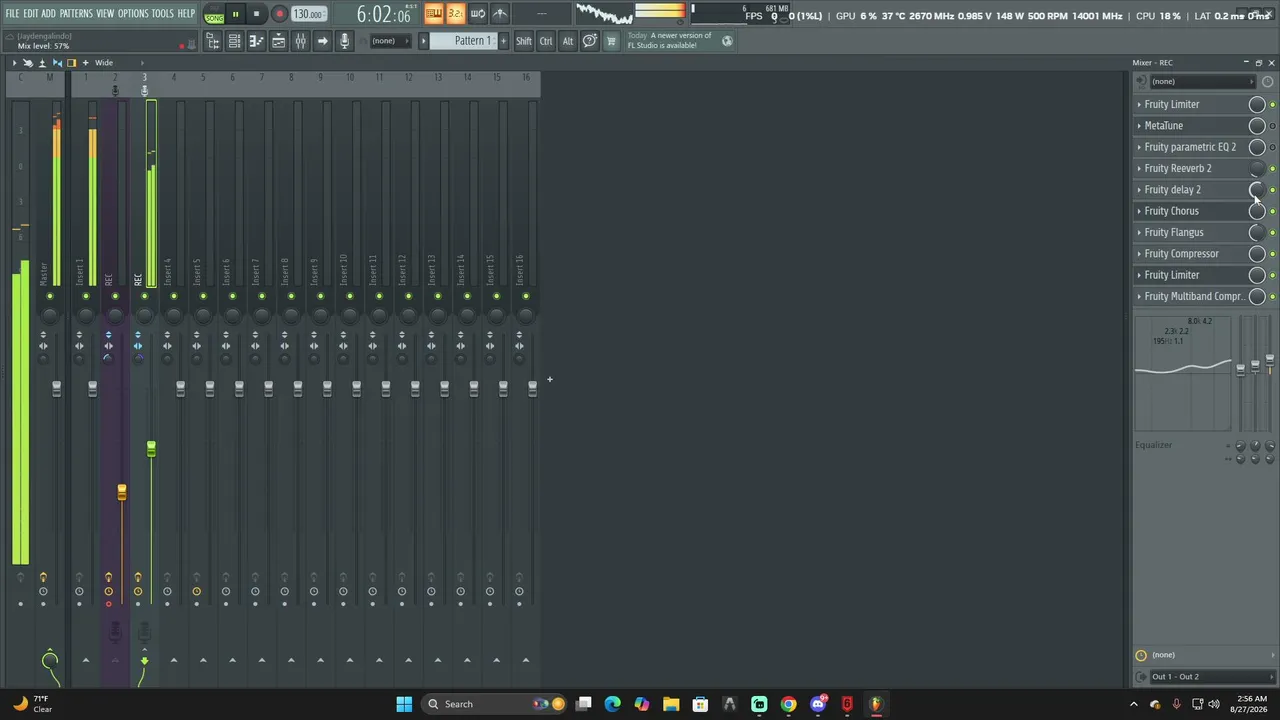
Task: Toggle Fruity Flangus enable LED
Action: (1272, 233)
